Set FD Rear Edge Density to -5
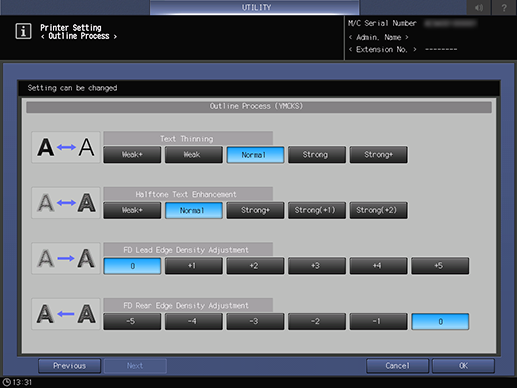The height and width of the screenshot is (388, 517). pyautogui.click(x=132, y=321)
